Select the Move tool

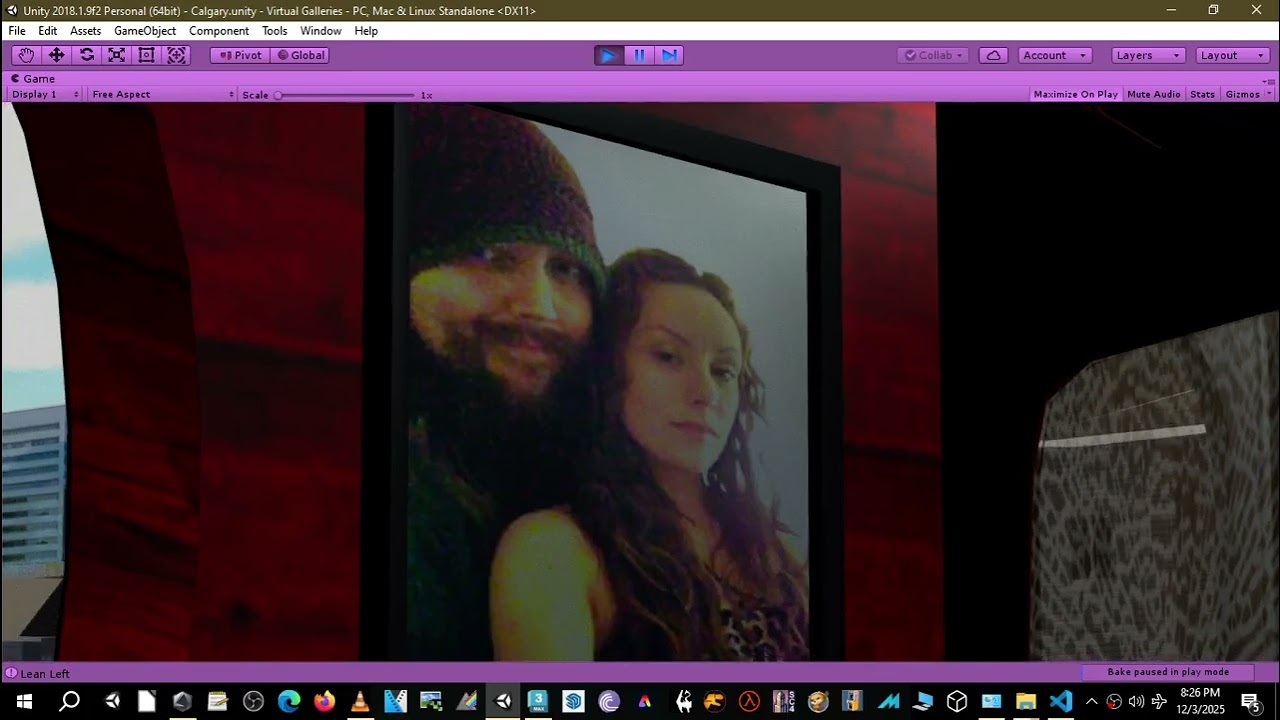(56, 55)
